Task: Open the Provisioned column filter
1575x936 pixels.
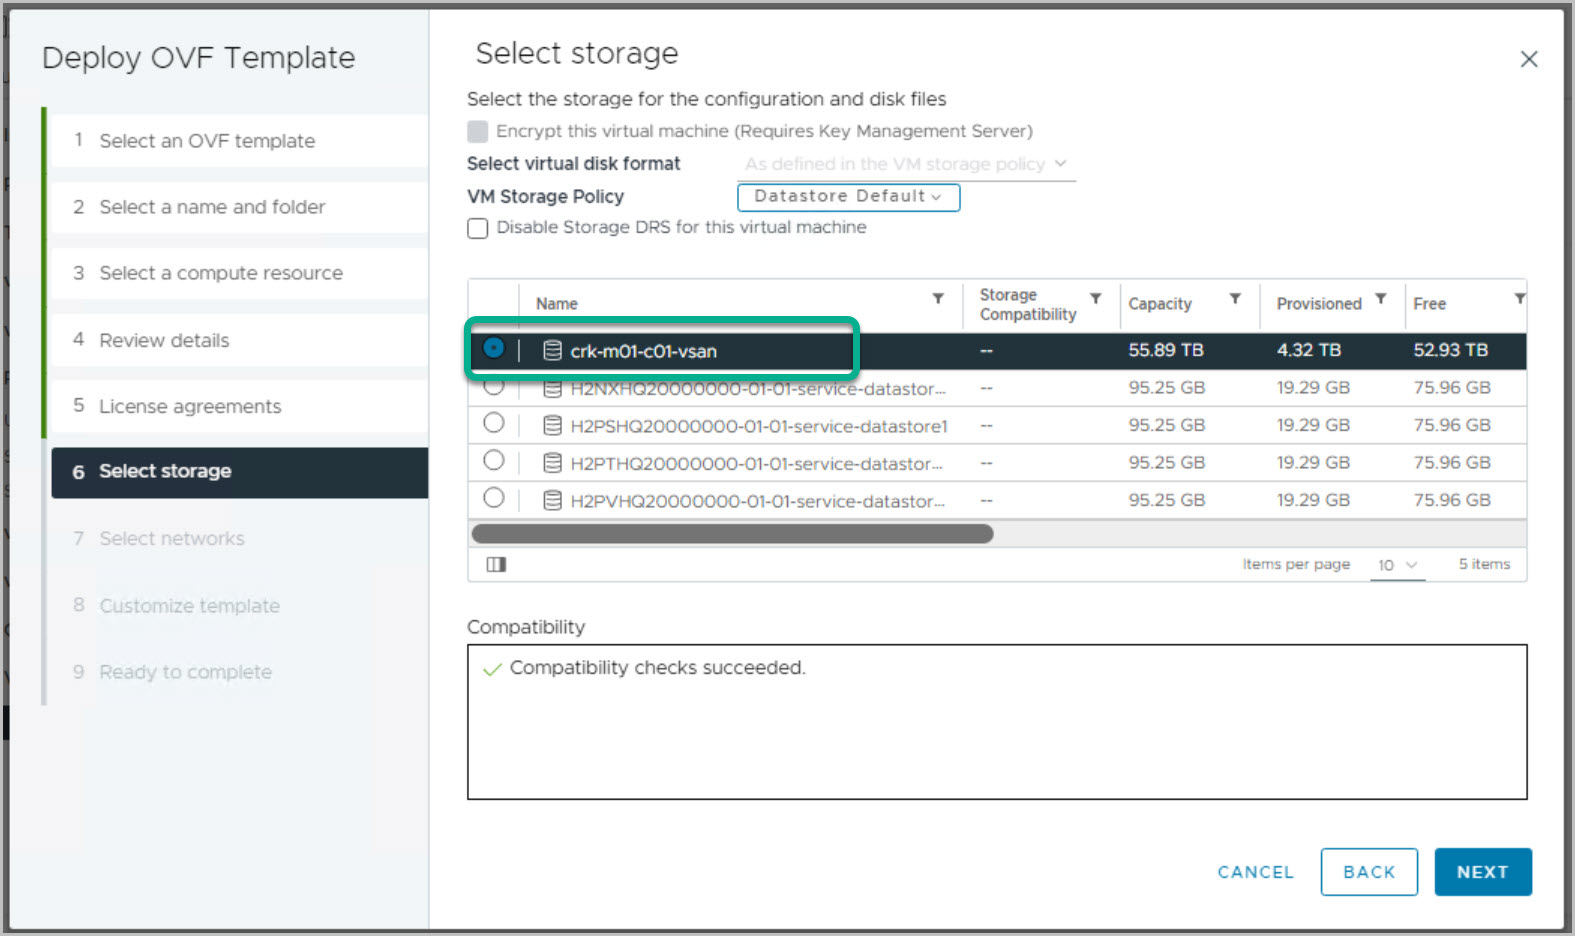Action: coord(1380,299)
